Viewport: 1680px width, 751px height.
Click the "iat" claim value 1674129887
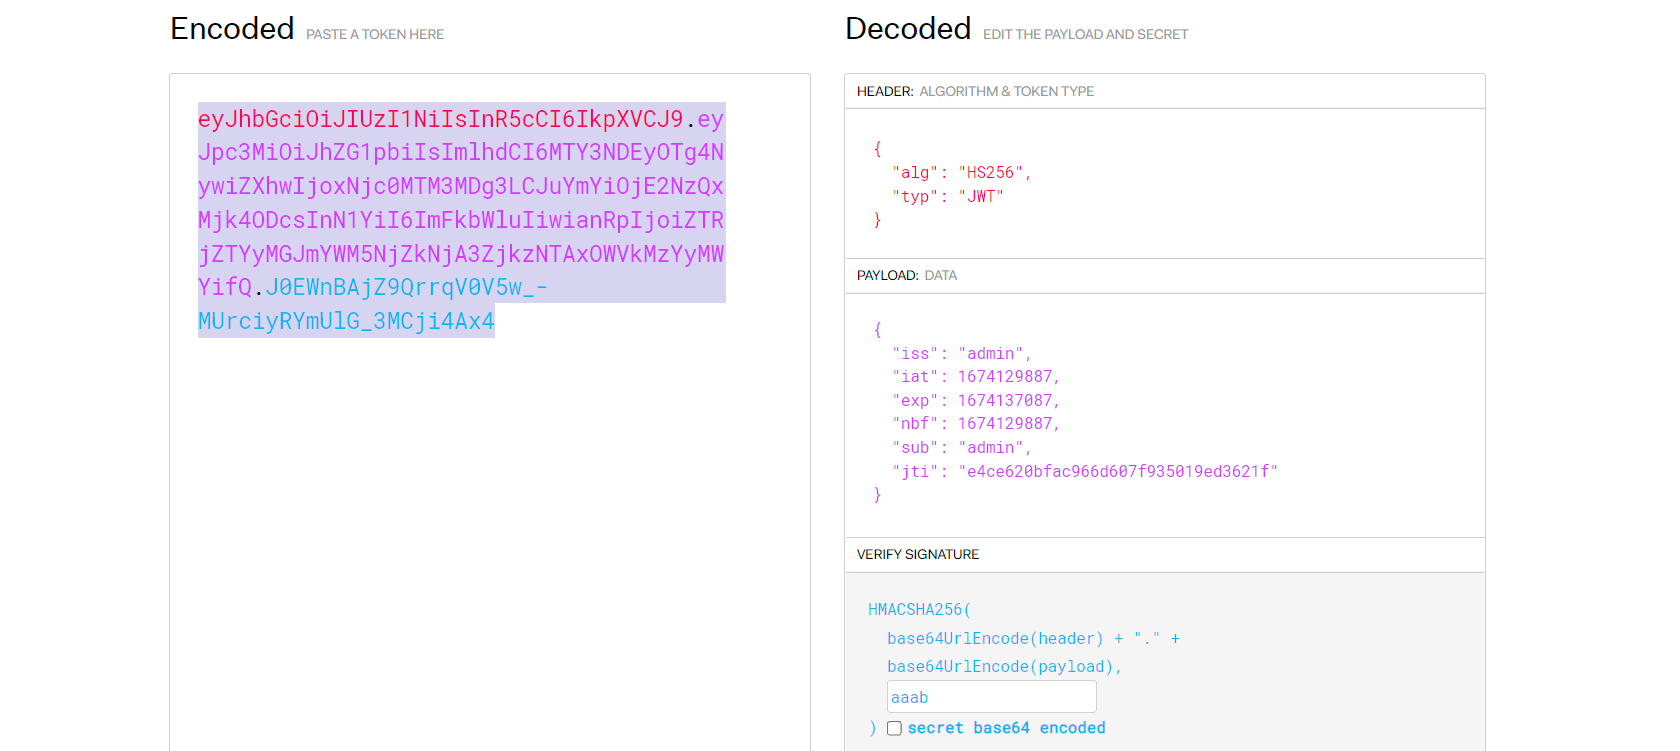1004,376
